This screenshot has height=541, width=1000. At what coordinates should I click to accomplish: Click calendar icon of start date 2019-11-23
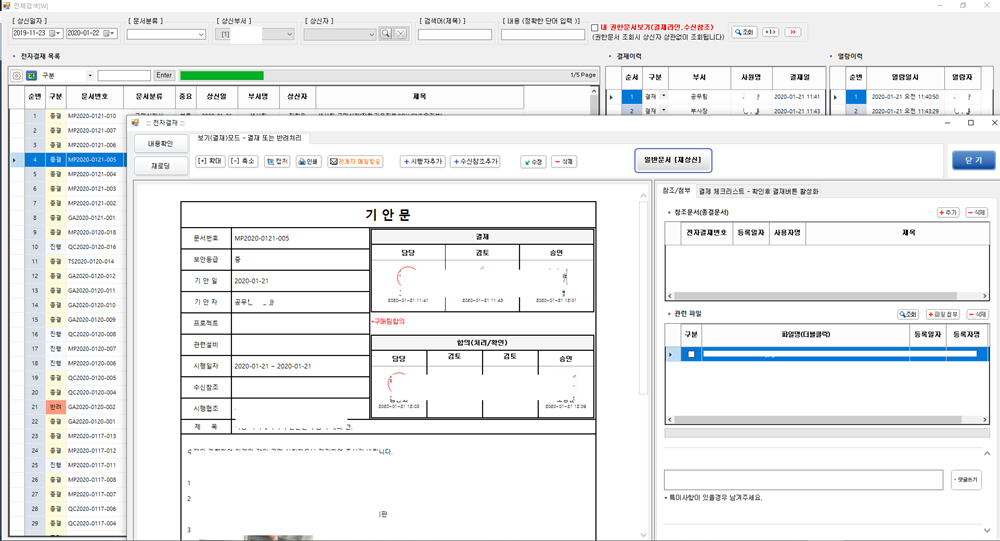(55, 33)
